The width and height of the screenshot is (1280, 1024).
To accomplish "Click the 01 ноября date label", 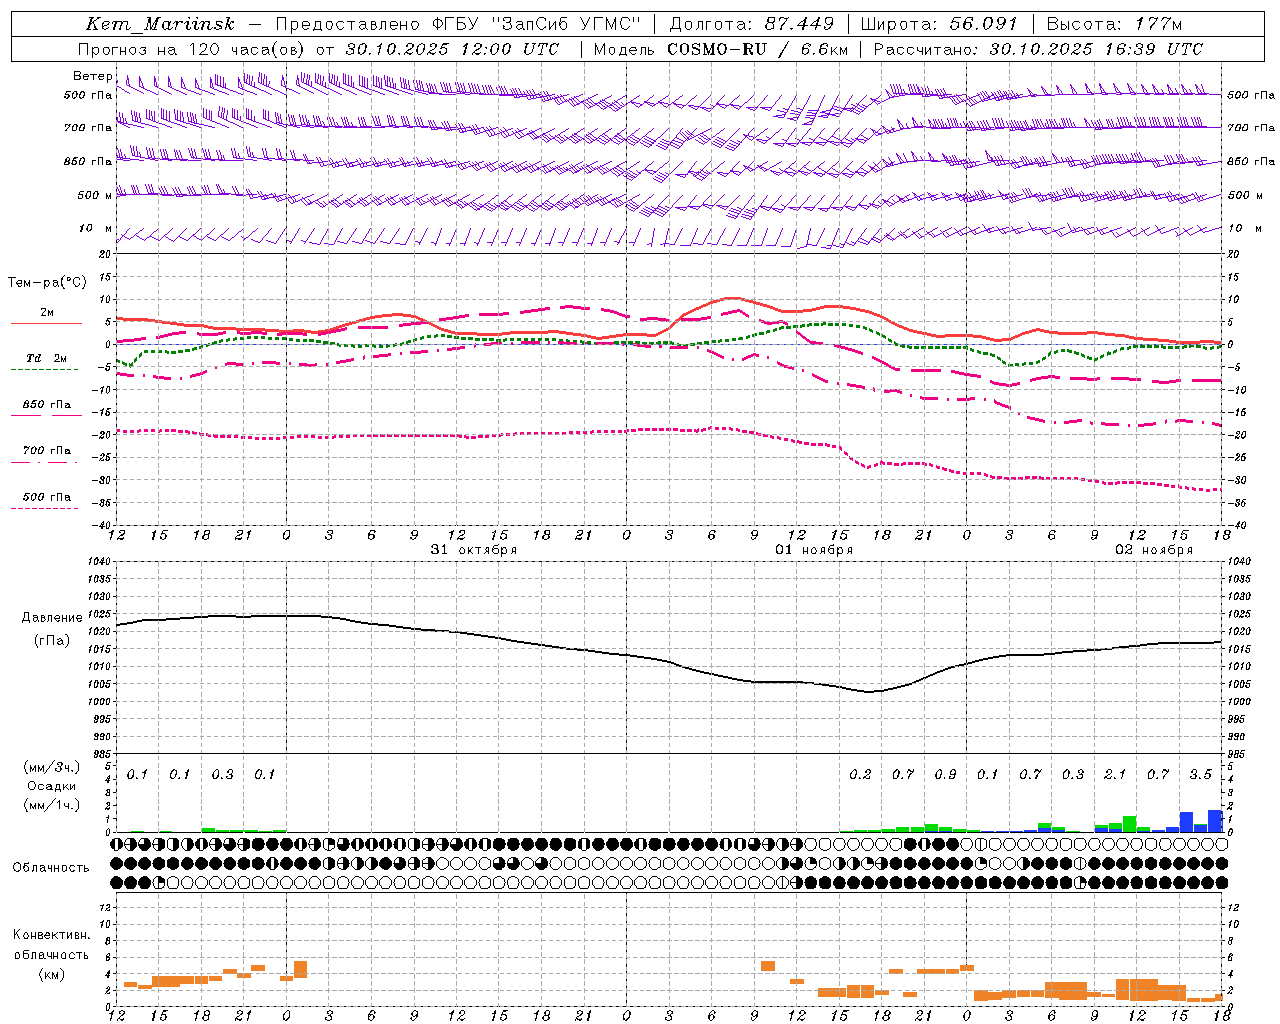I will tap(814, 550).
